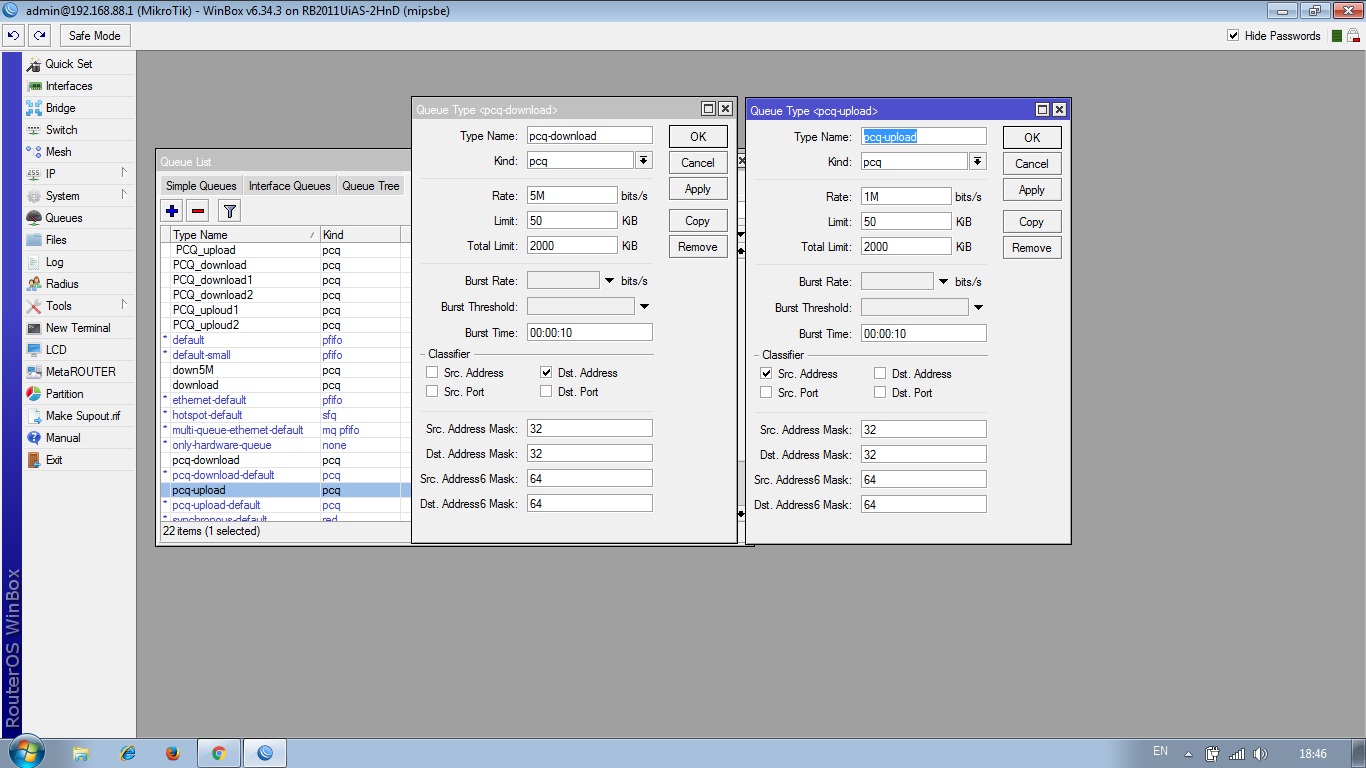This screenshot has width=1366, height=768.
Task: Click the red minus remove icon
Action: tap(198, 211)
